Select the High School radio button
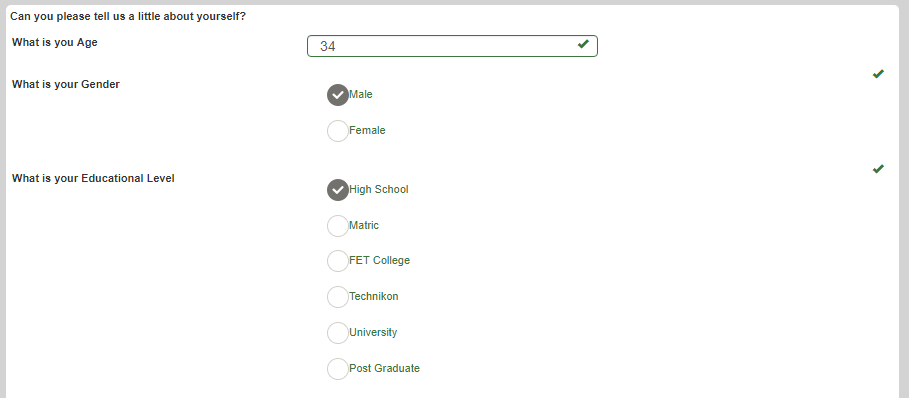 coord(338,190)
